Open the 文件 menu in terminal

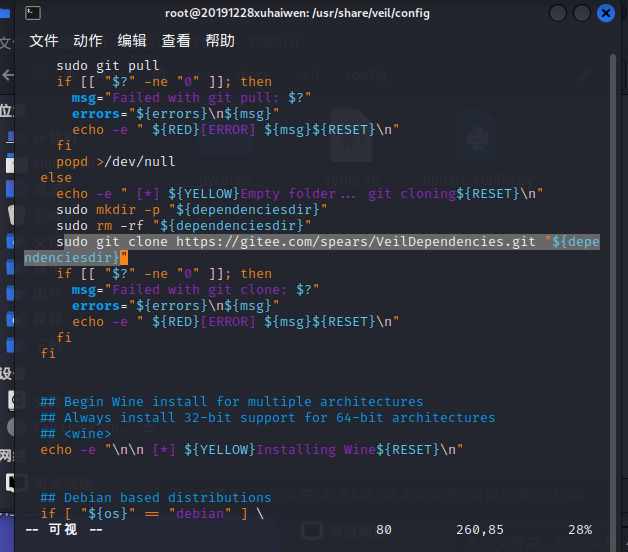click(44, 41)
